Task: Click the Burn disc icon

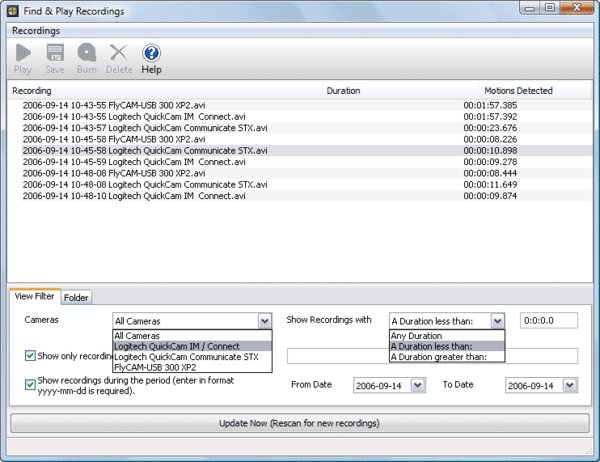Action: tap(87, 52)
